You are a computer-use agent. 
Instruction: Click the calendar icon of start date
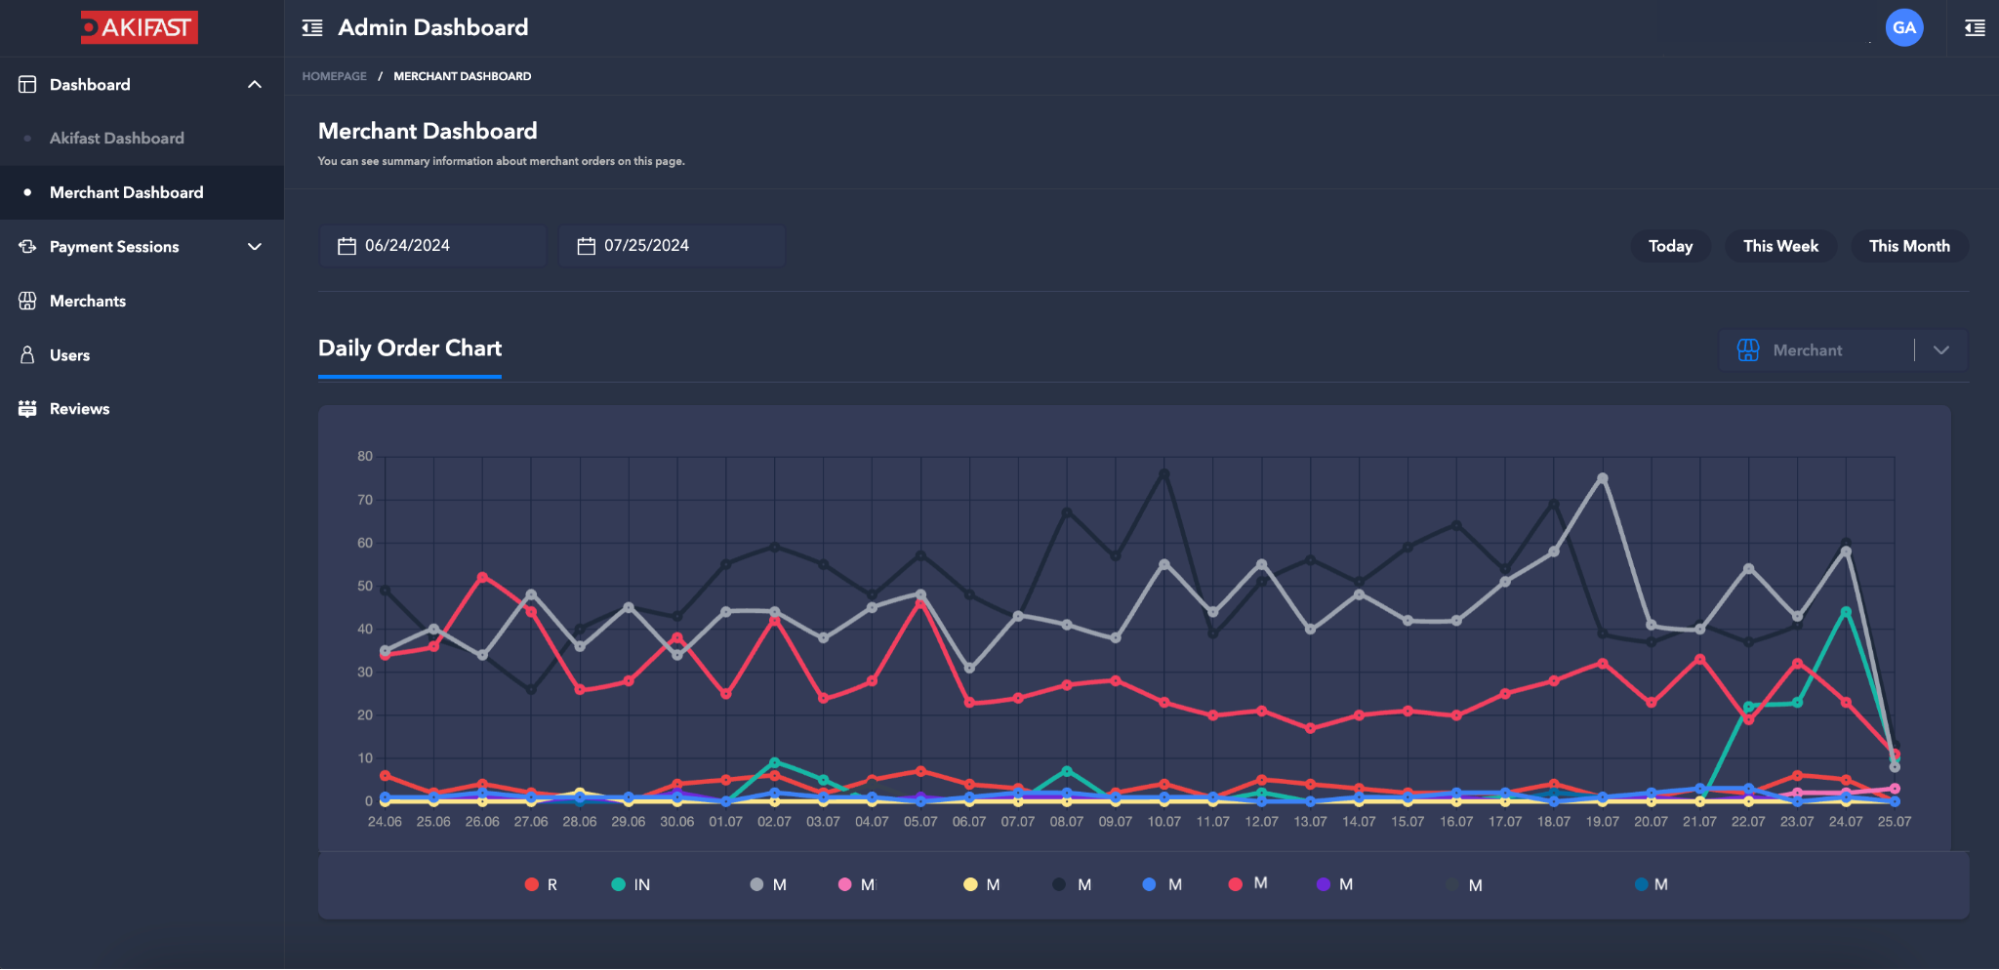click(x=347, y=246)
